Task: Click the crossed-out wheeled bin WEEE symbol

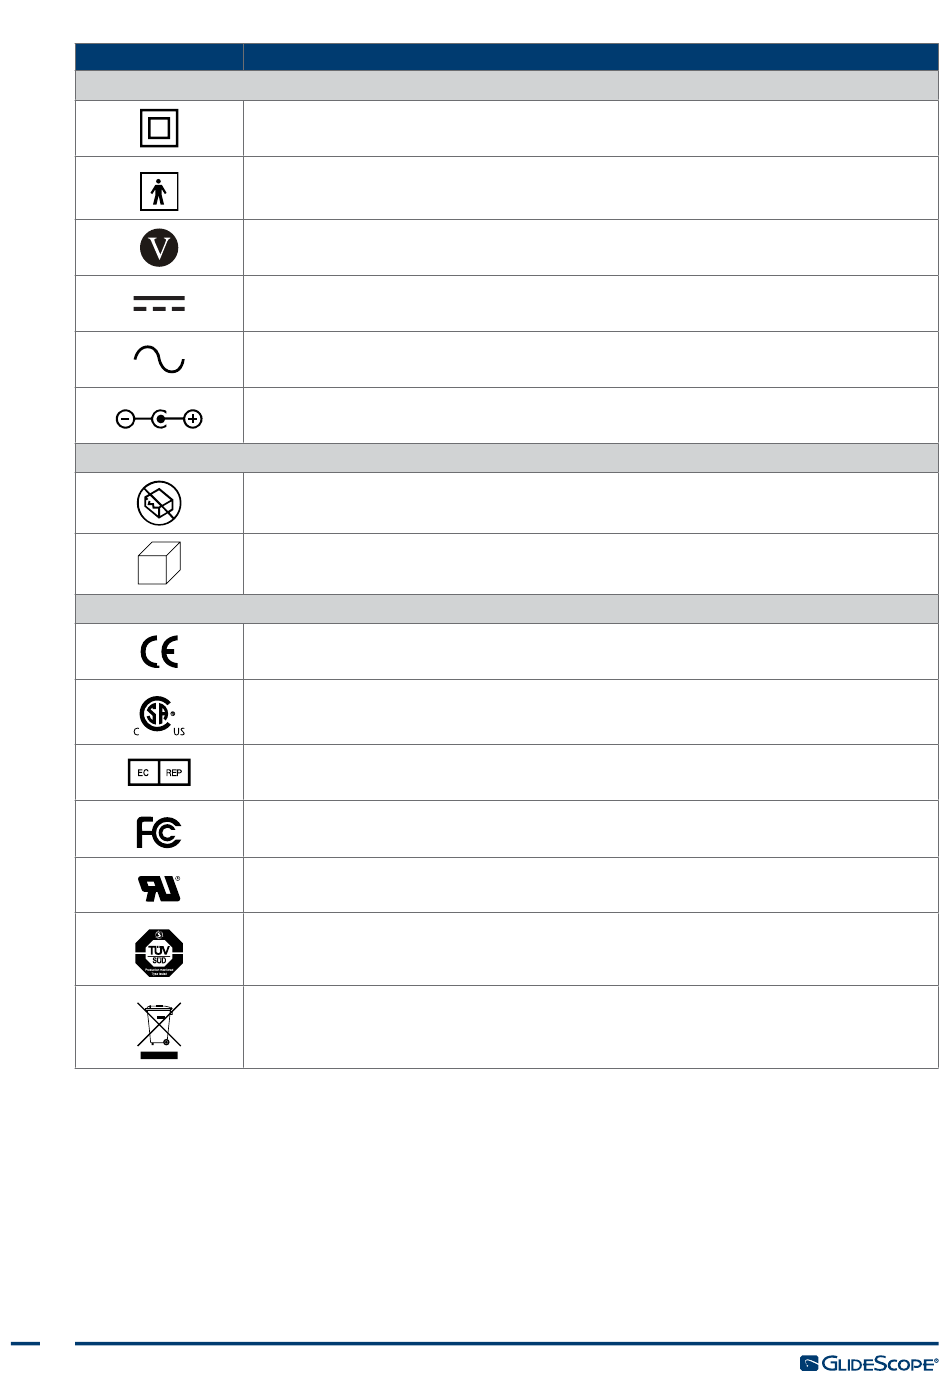Action: coord(159,1030)
